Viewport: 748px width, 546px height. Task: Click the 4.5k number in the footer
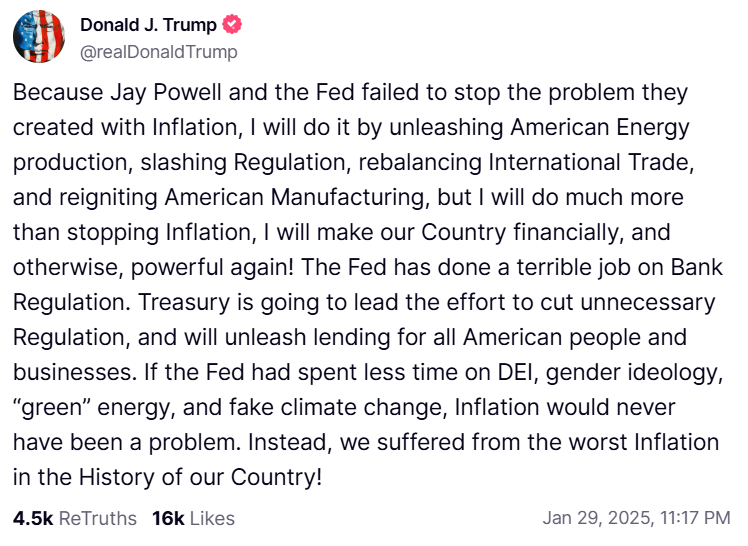click(33, 518)
